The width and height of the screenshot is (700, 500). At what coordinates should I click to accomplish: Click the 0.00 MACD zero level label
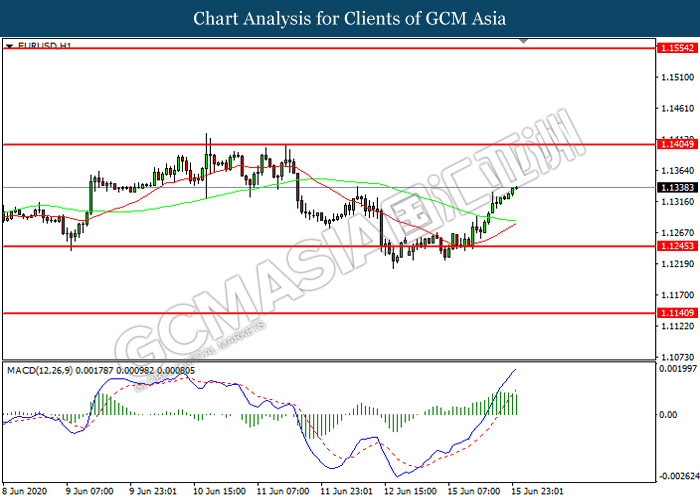coord(665,414)
